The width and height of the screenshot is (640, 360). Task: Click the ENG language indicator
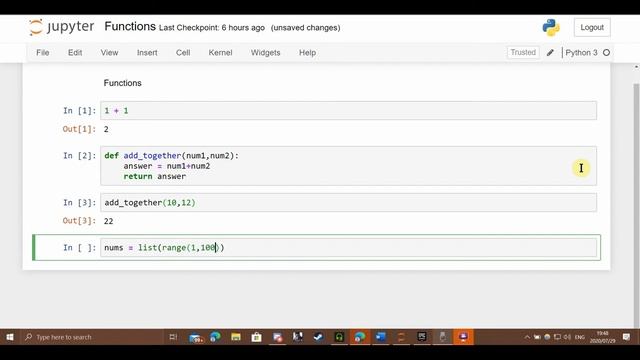point(580,337)
